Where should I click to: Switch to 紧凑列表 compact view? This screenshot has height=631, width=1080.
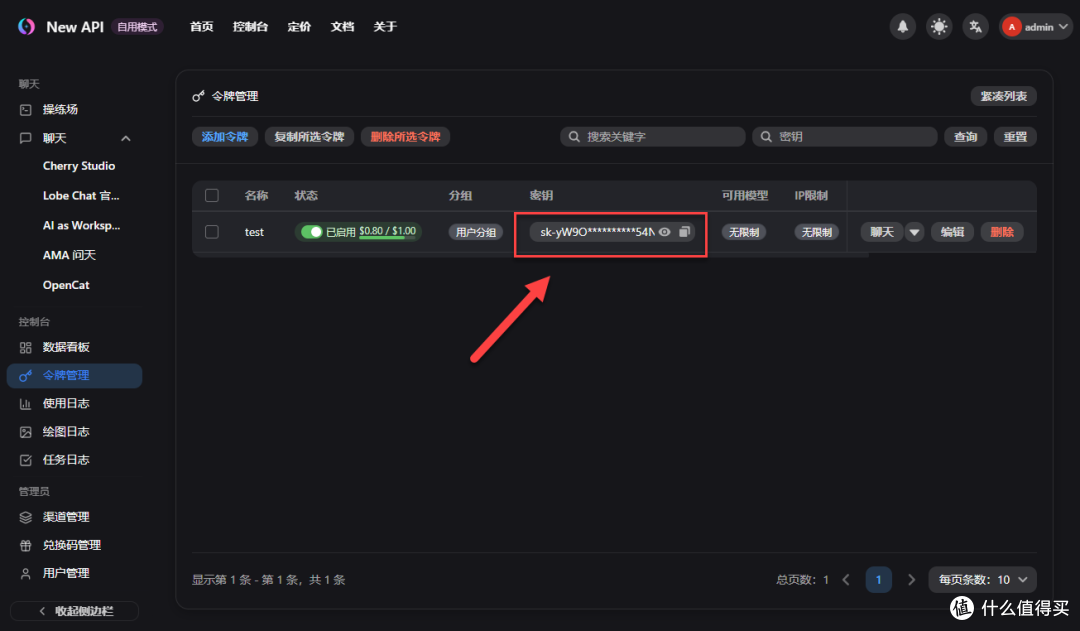[1004, 96]
